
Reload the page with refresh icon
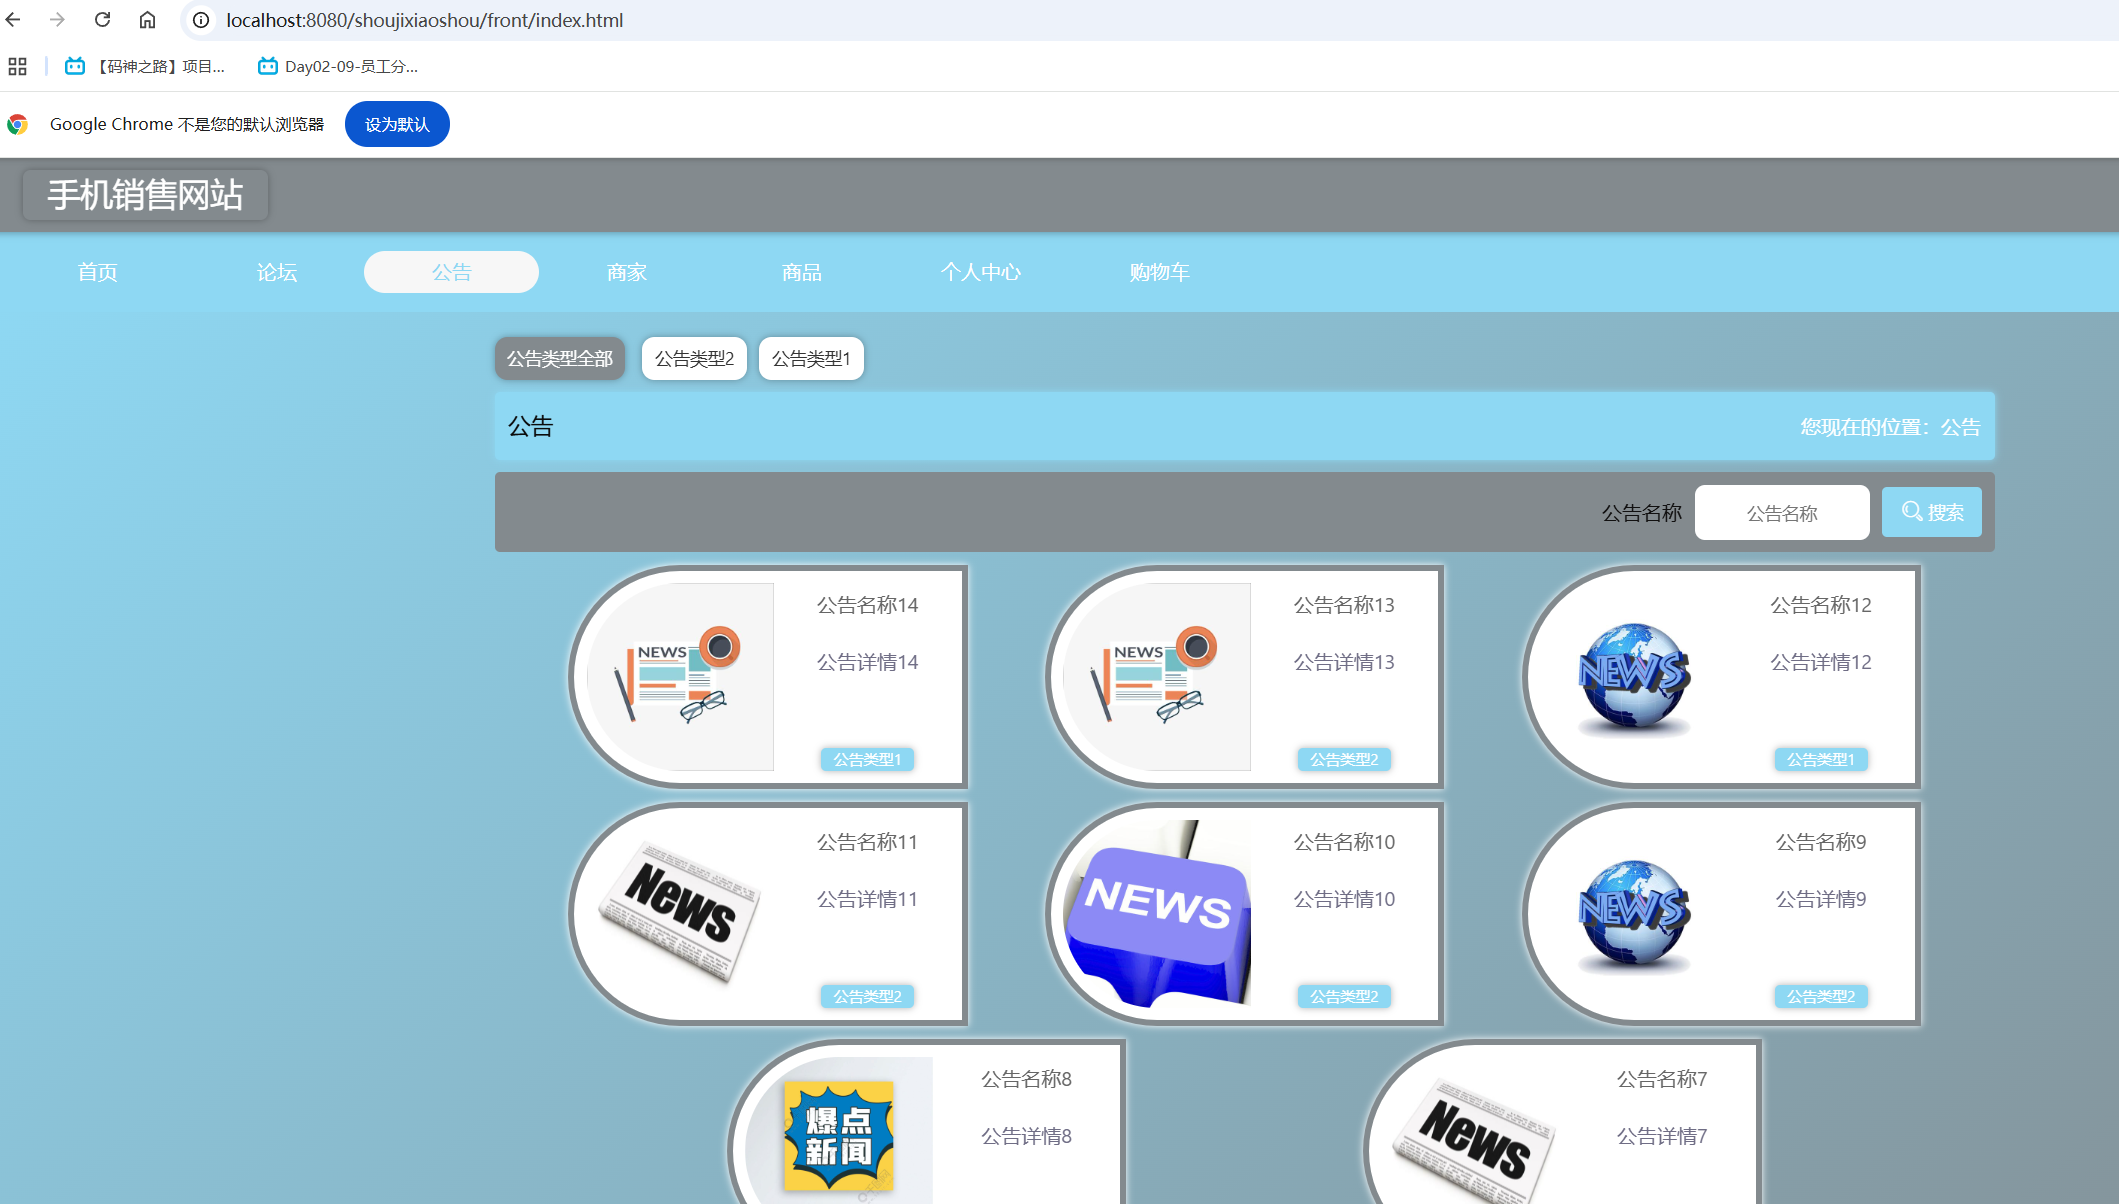pyautogui.click(x=102, y=20)
